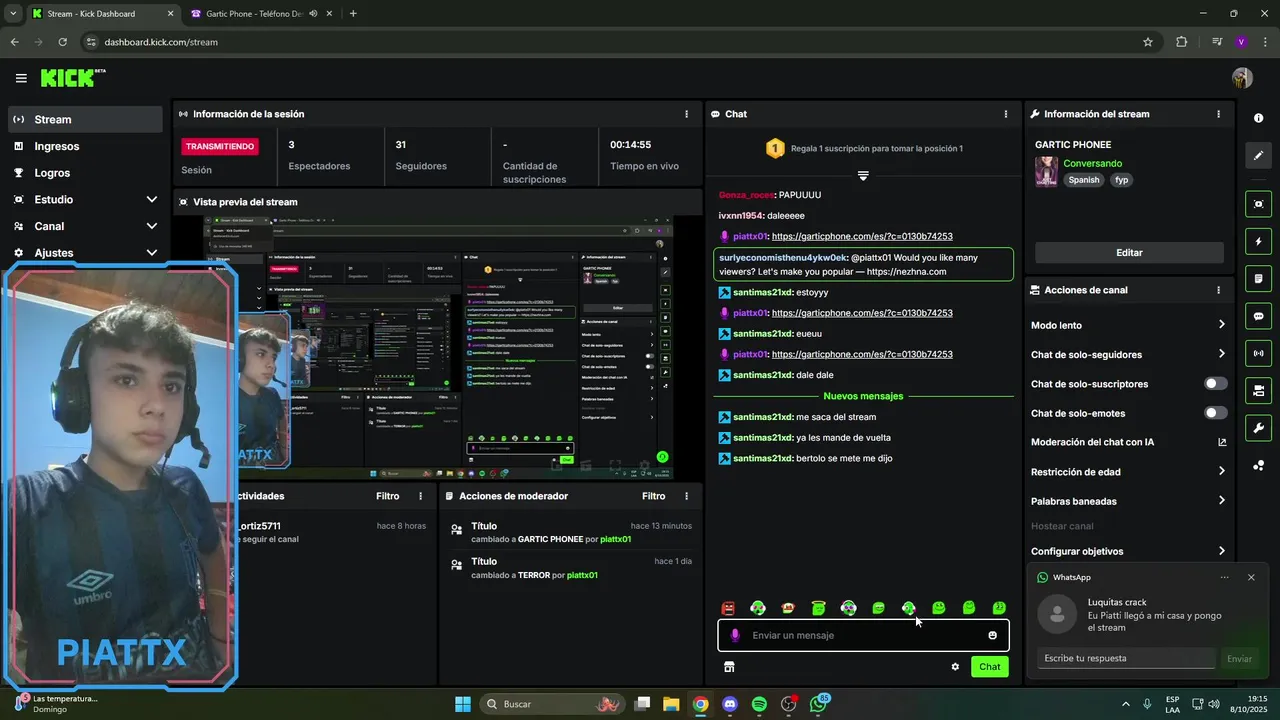Open the Configurar objetivos arrow

click(1221, 551)
